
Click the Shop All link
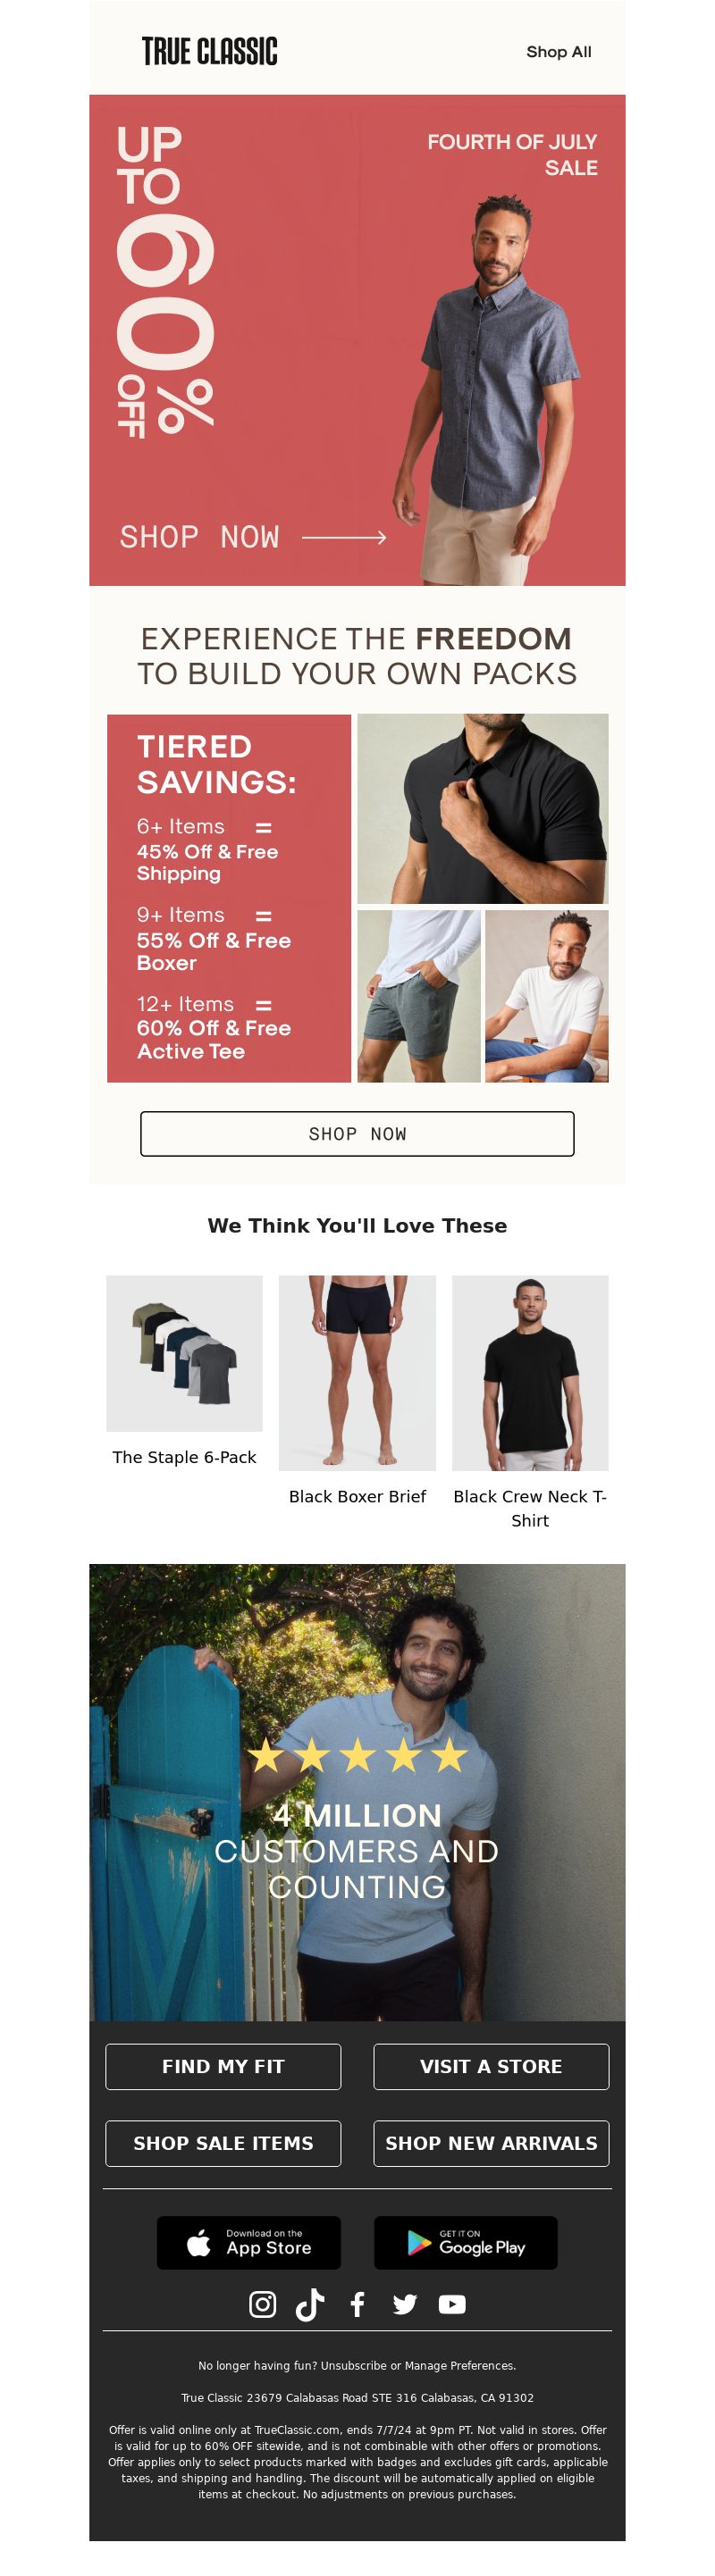[x=559, y=52]
